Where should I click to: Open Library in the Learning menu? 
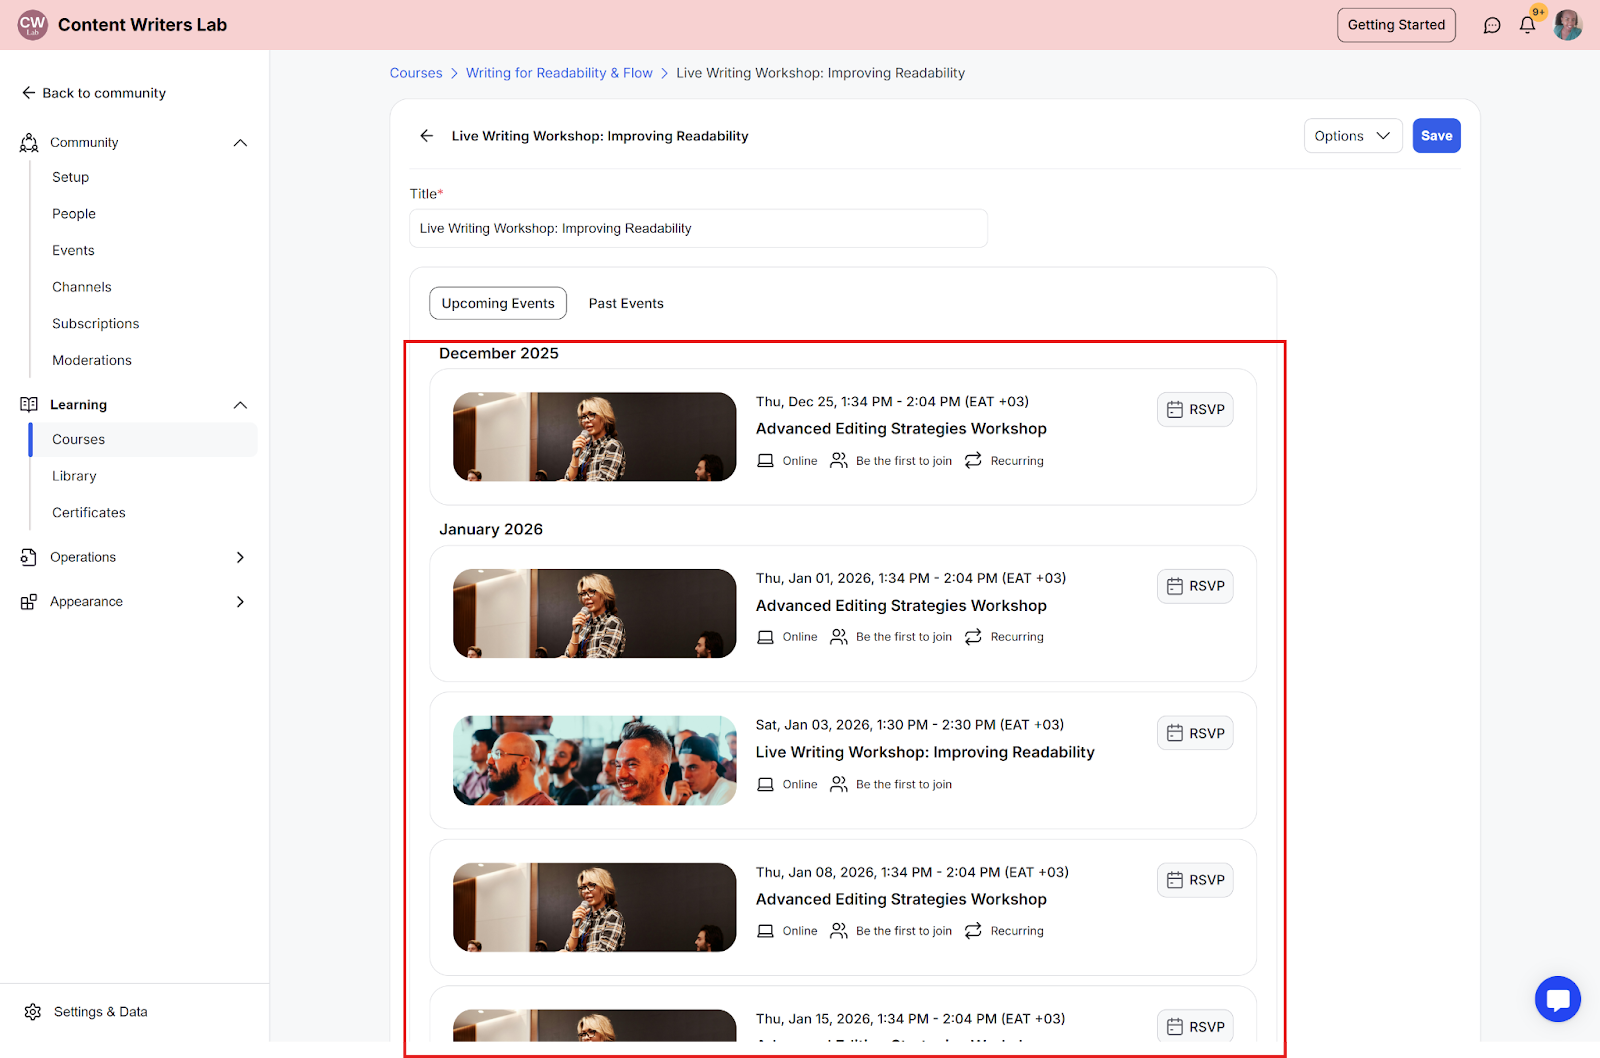[x=75, y=476]
